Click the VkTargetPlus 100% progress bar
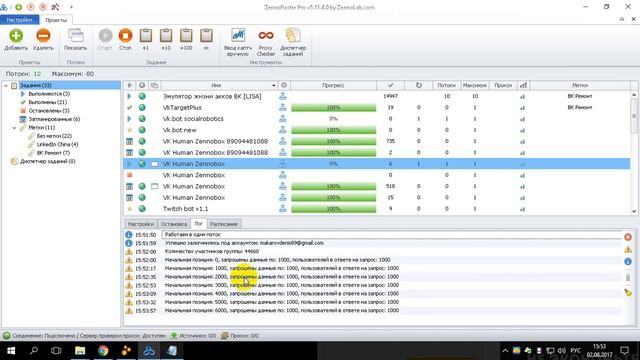This screenshot has height=360, width=640. pos(333,108)
